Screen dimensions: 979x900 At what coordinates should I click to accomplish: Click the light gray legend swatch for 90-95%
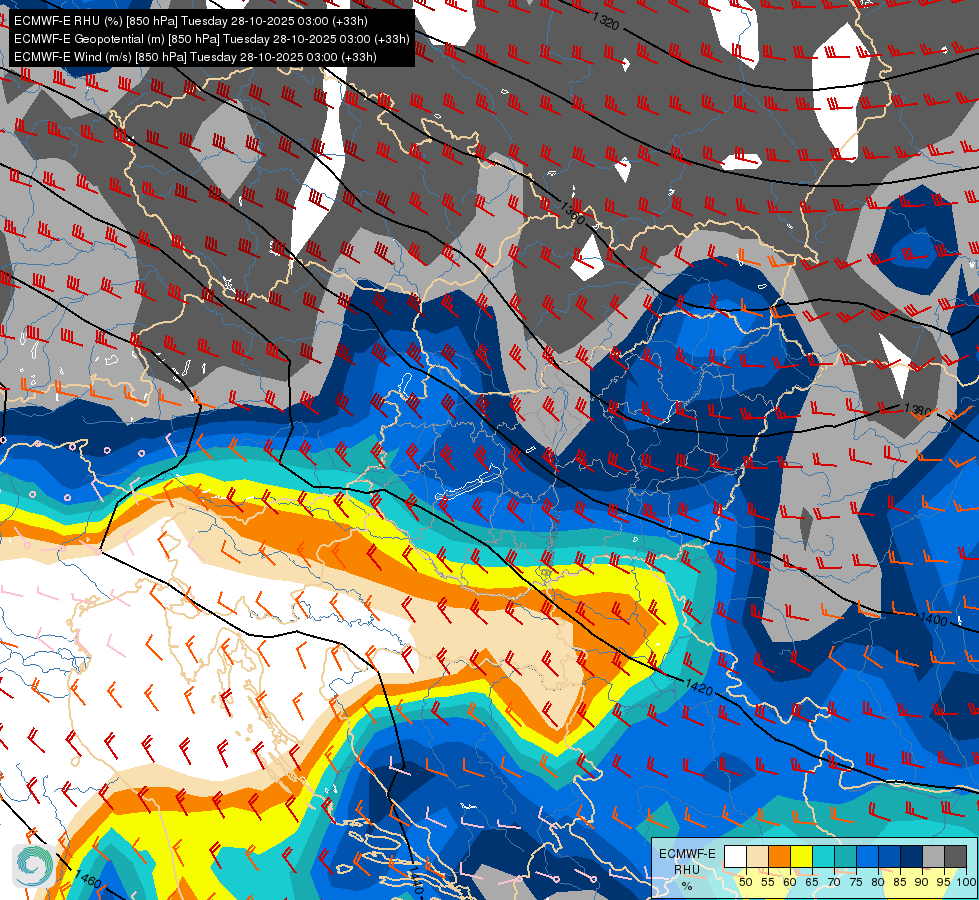pos(933,856)
